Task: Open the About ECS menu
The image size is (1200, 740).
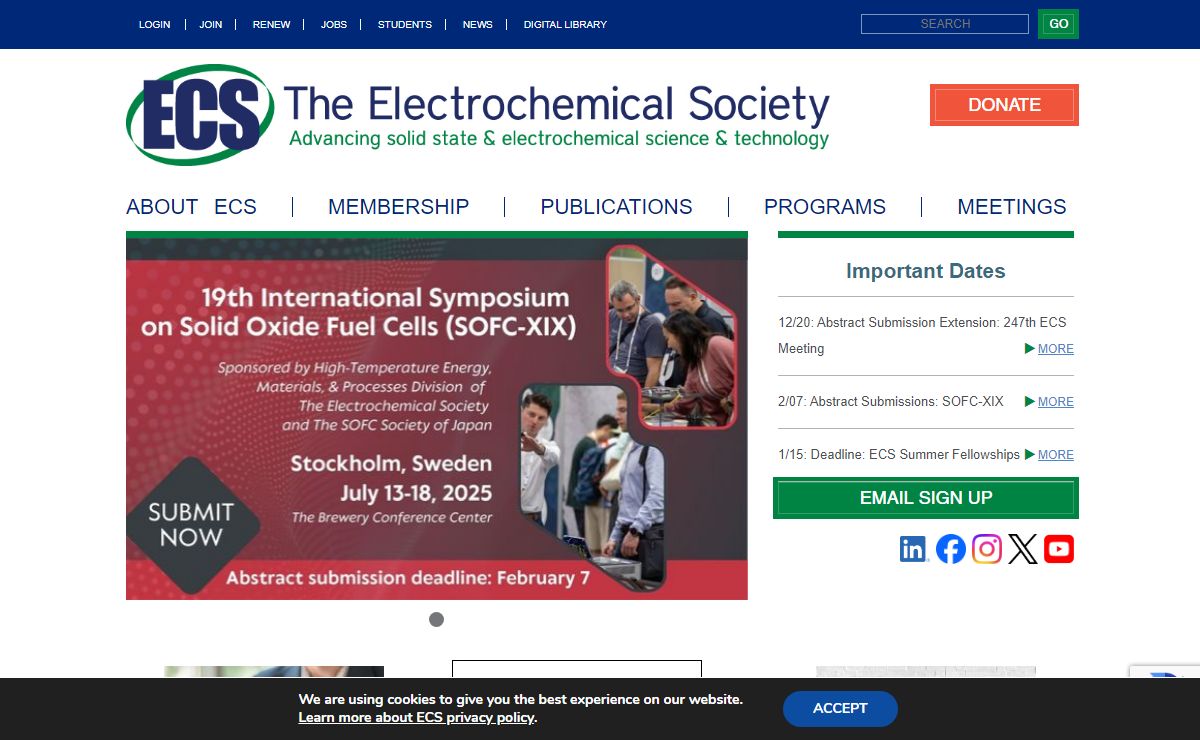Action: click(191, 207)
